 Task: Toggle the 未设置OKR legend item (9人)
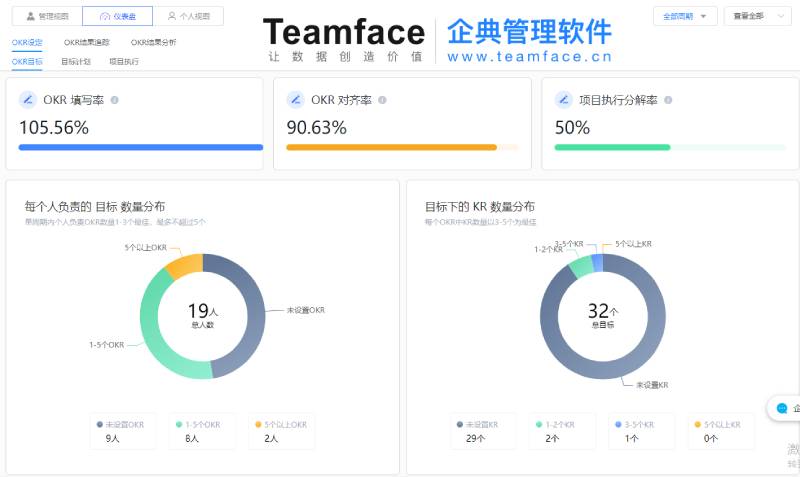point(122,431)
